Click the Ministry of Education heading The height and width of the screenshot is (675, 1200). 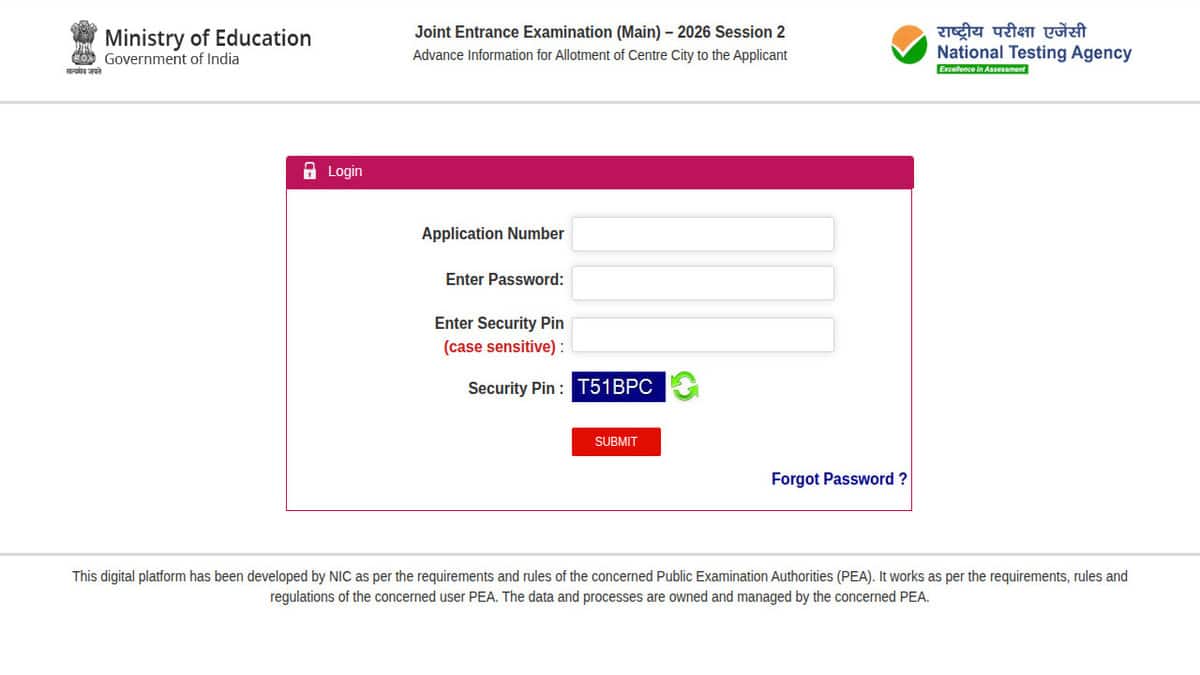coord(208,38)
